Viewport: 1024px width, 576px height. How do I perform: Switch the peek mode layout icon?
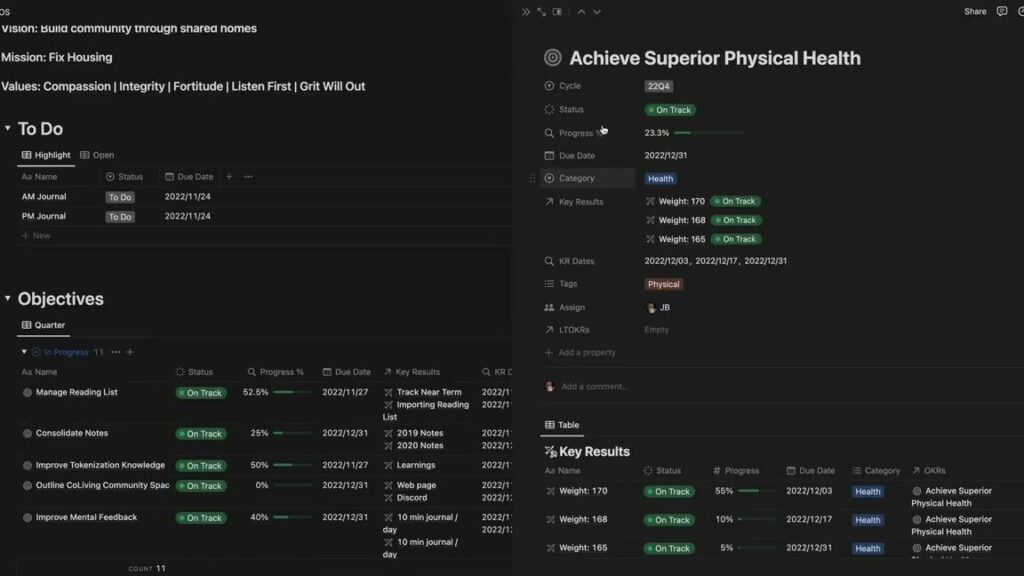click(557, 12)
